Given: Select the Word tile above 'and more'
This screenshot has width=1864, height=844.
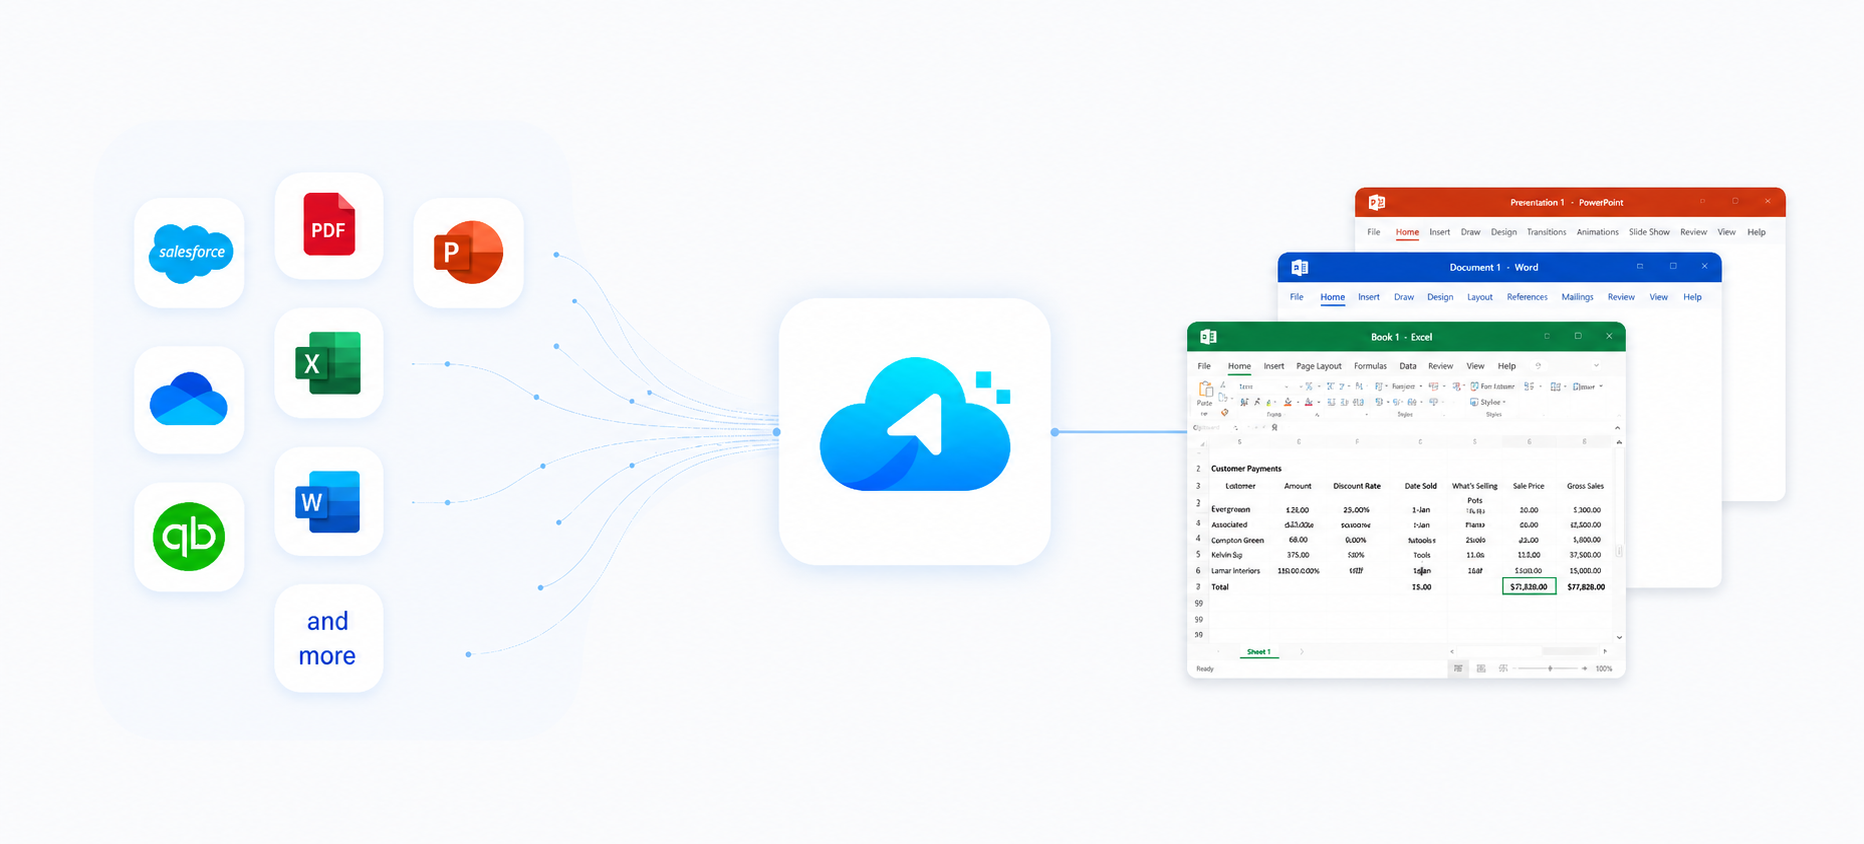Looking at the screenshot, I should [x=329, y=501].
